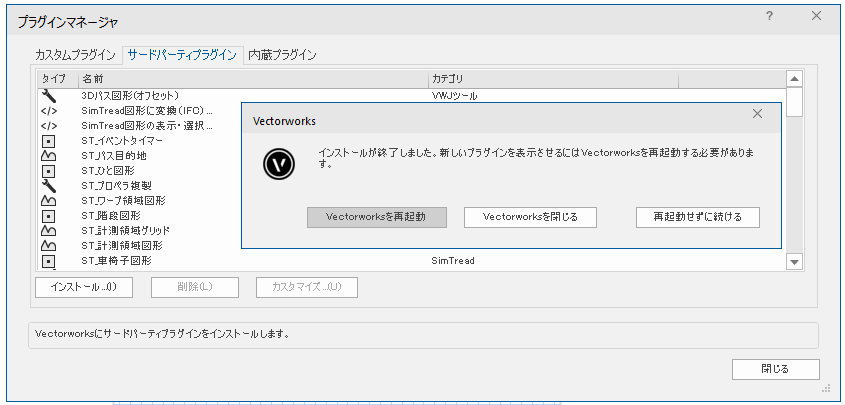
Task: Click the 削除 button
Action: 195,287
